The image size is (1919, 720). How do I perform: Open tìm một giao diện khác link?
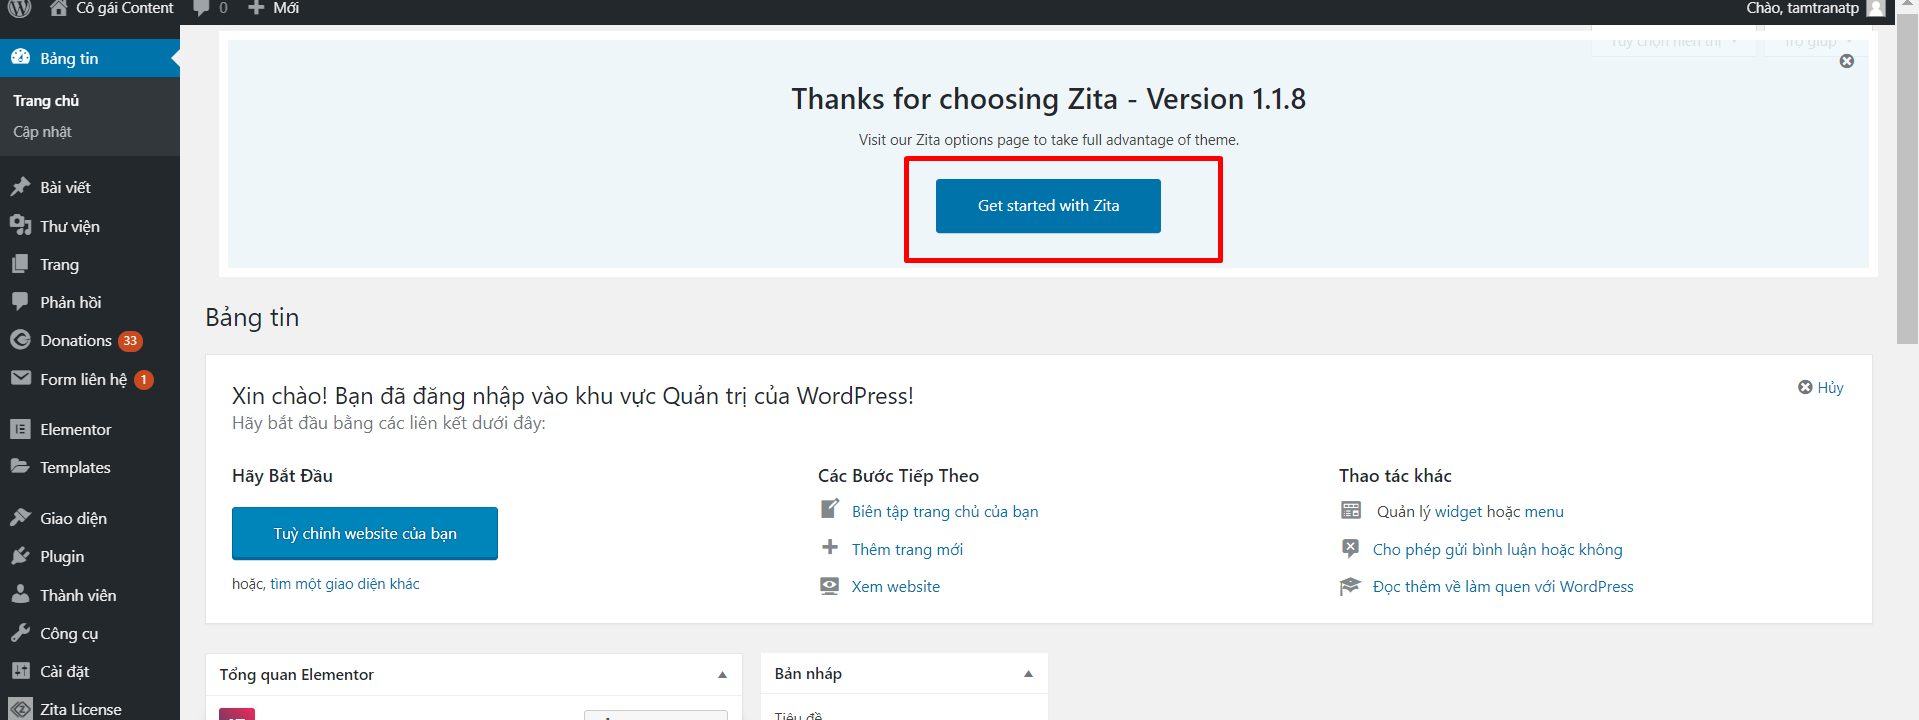tap(345, 584)
